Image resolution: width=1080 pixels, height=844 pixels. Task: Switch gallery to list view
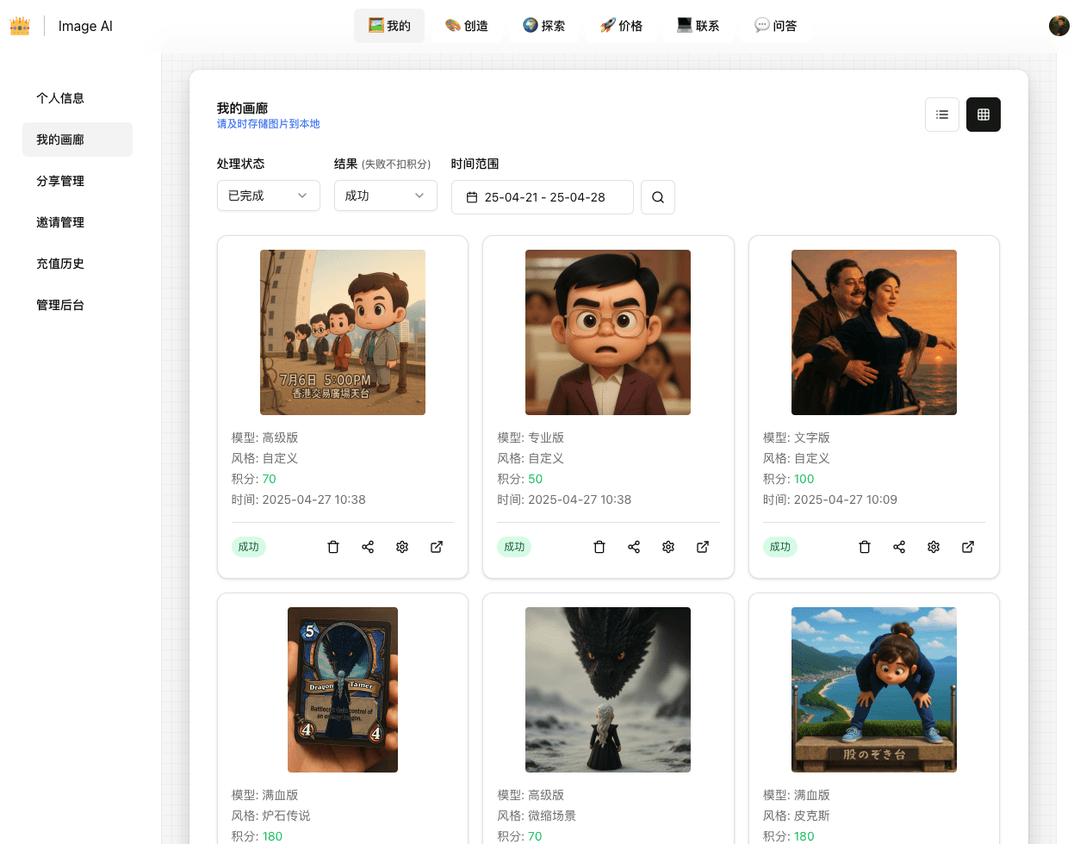point(942,115)
